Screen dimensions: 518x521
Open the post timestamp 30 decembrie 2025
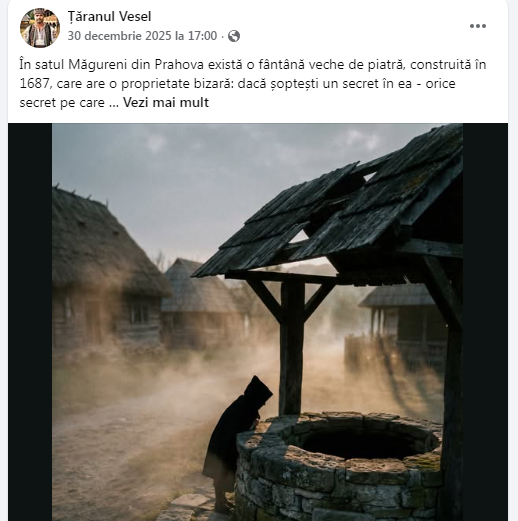point(142,36)
